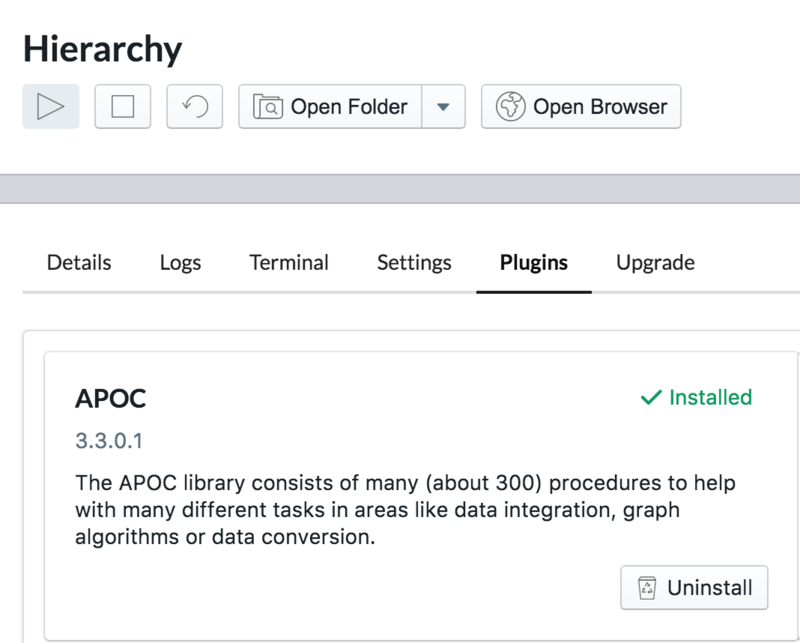Click the APOC plugin title
The image size is (800, 643).
(111, 398)
